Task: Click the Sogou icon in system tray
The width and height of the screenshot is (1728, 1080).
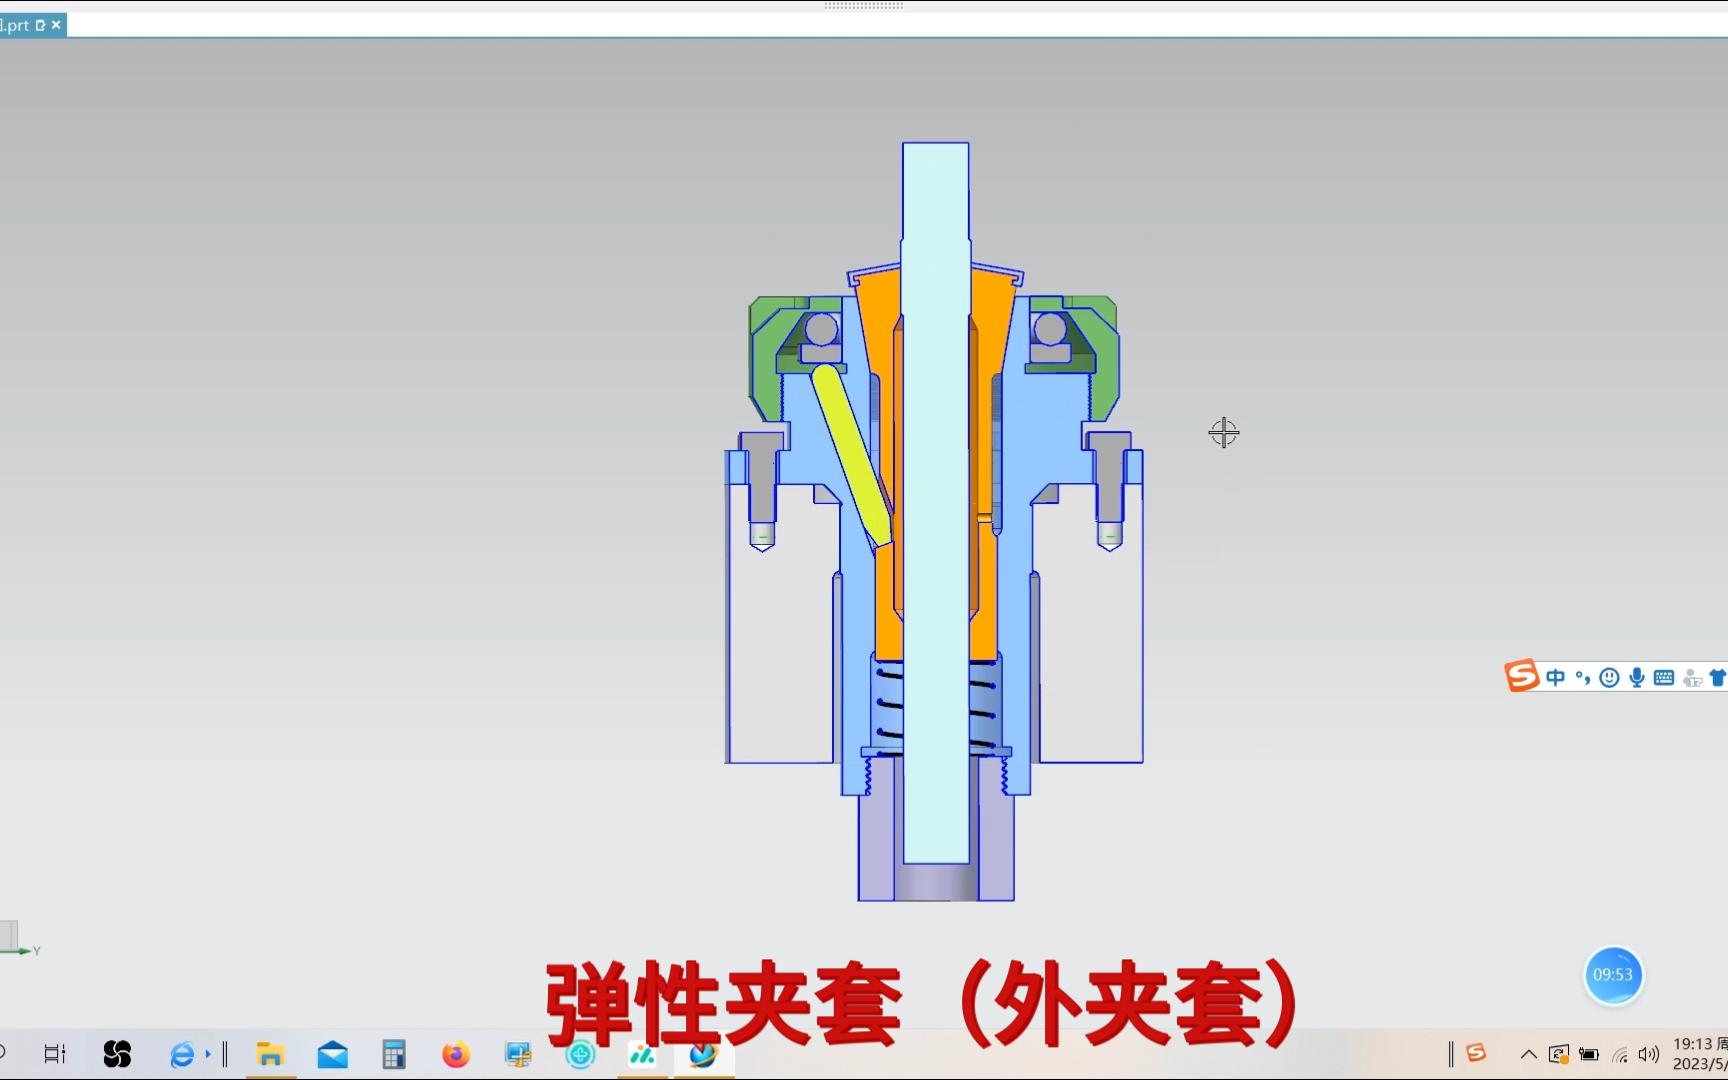Action: coord(1476,1053)
